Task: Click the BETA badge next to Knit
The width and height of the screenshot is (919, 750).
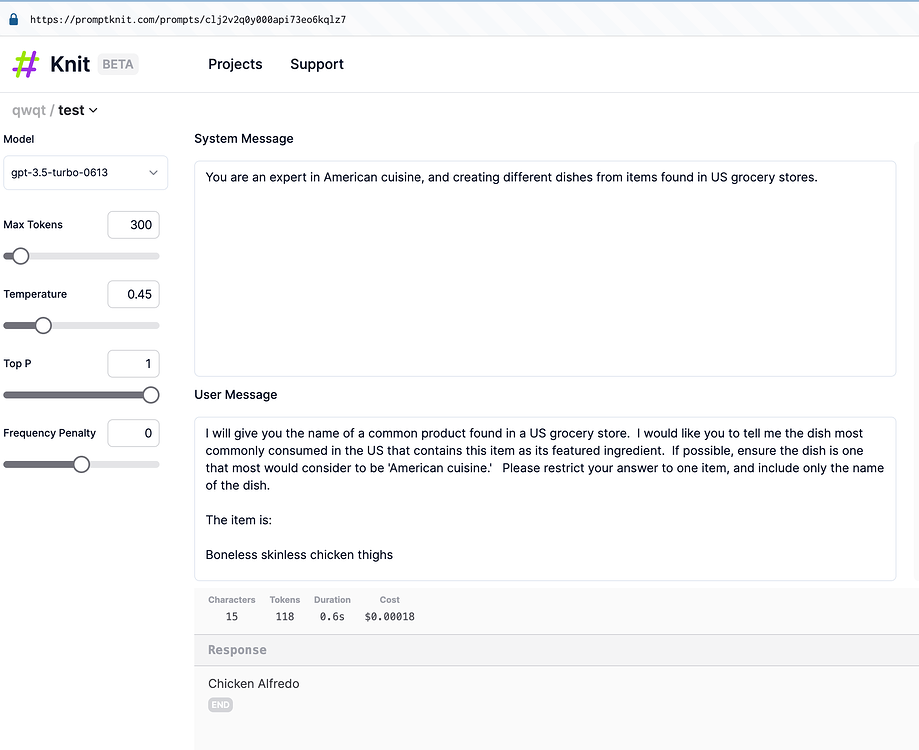Action: 117,64
